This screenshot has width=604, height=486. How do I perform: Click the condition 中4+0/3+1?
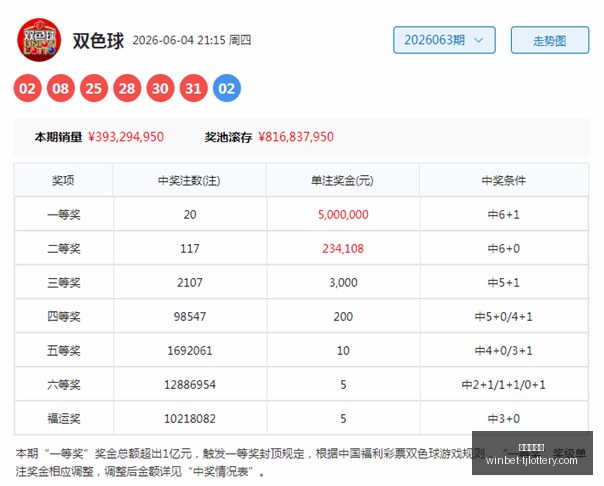click(504, 351)
